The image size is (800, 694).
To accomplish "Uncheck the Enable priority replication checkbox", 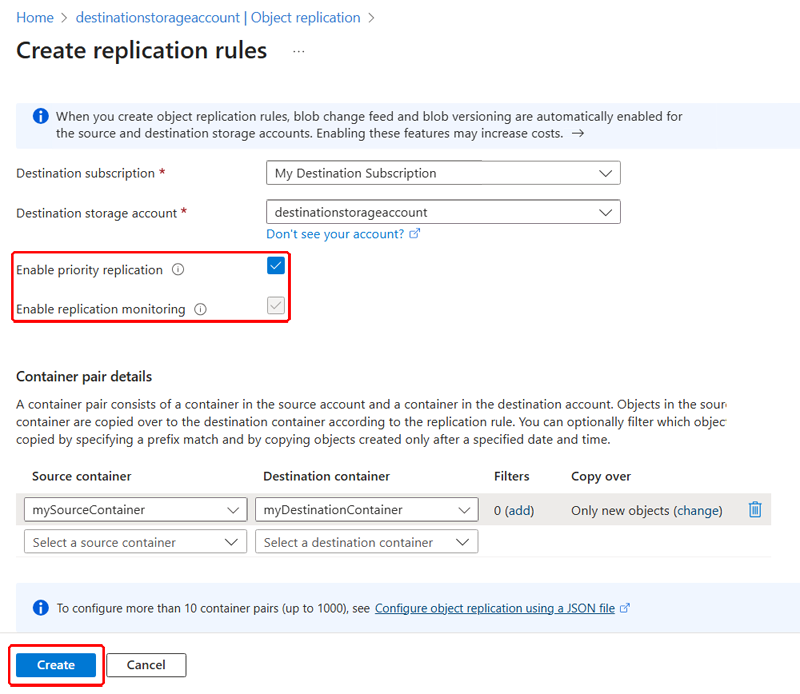I will click(276, 266).
